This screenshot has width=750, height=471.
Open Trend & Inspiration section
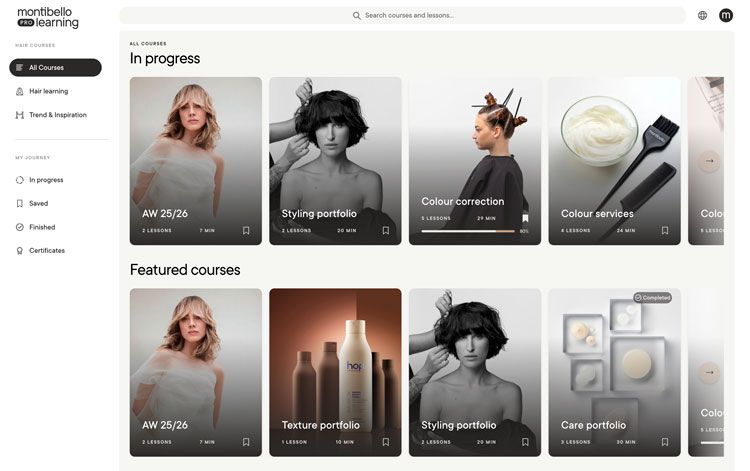57,115
